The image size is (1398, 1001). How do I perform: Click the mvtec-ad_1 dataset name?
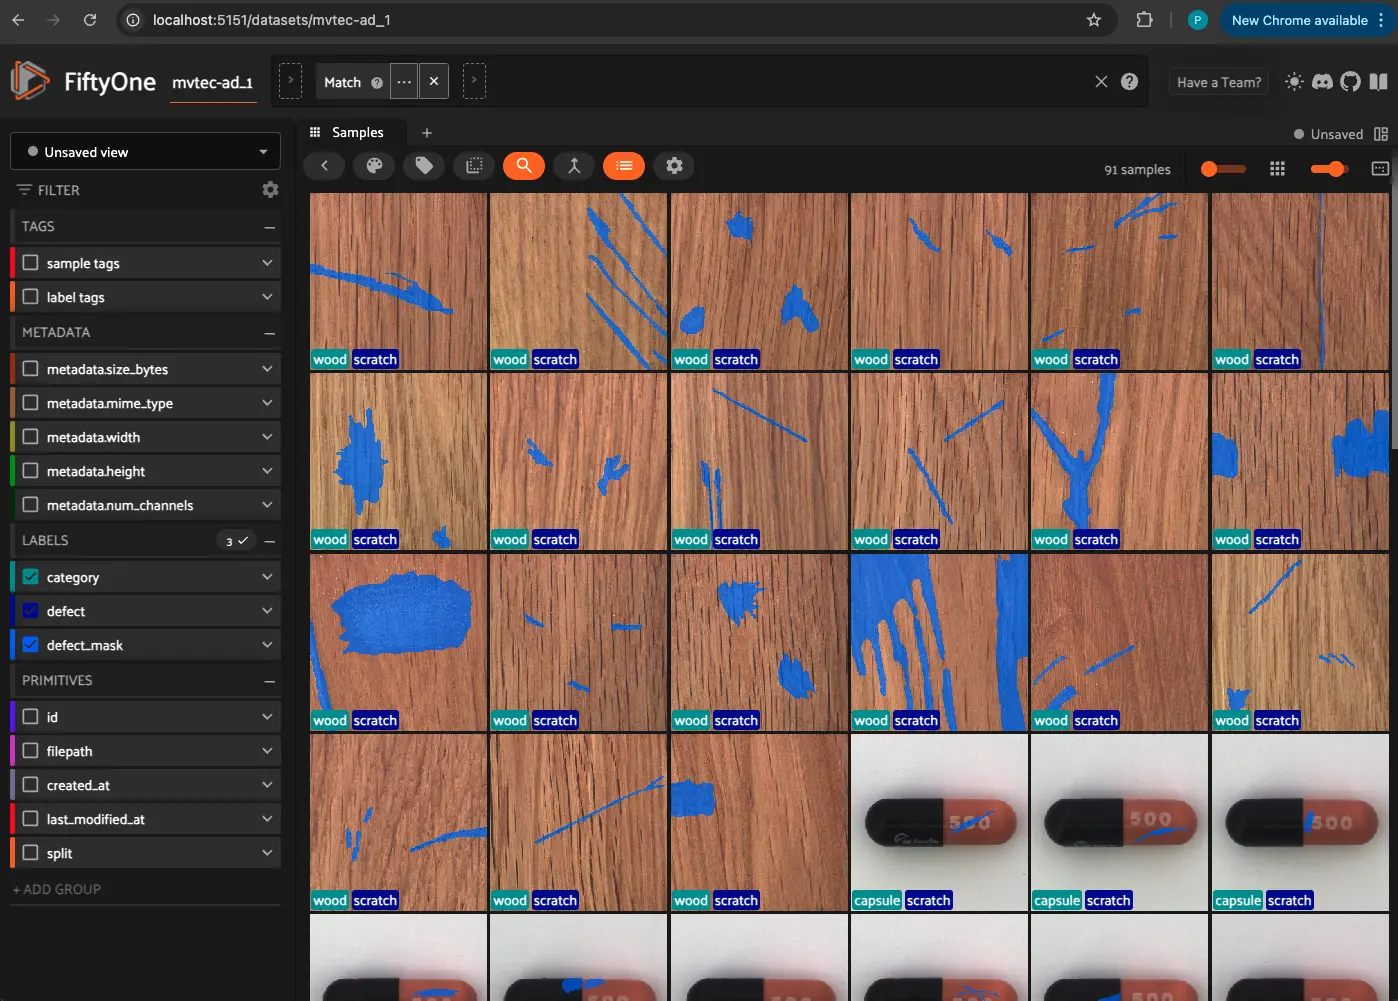(x=212, y=82)
